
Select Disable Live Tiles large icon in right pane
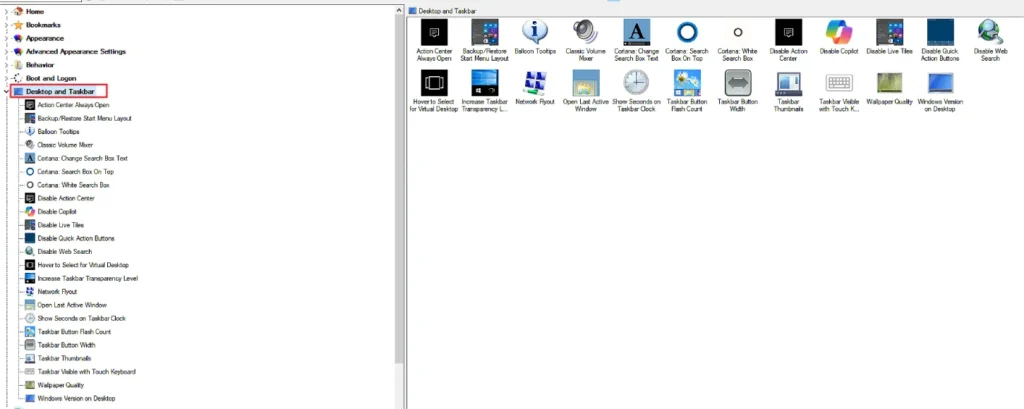coord(889,32)
